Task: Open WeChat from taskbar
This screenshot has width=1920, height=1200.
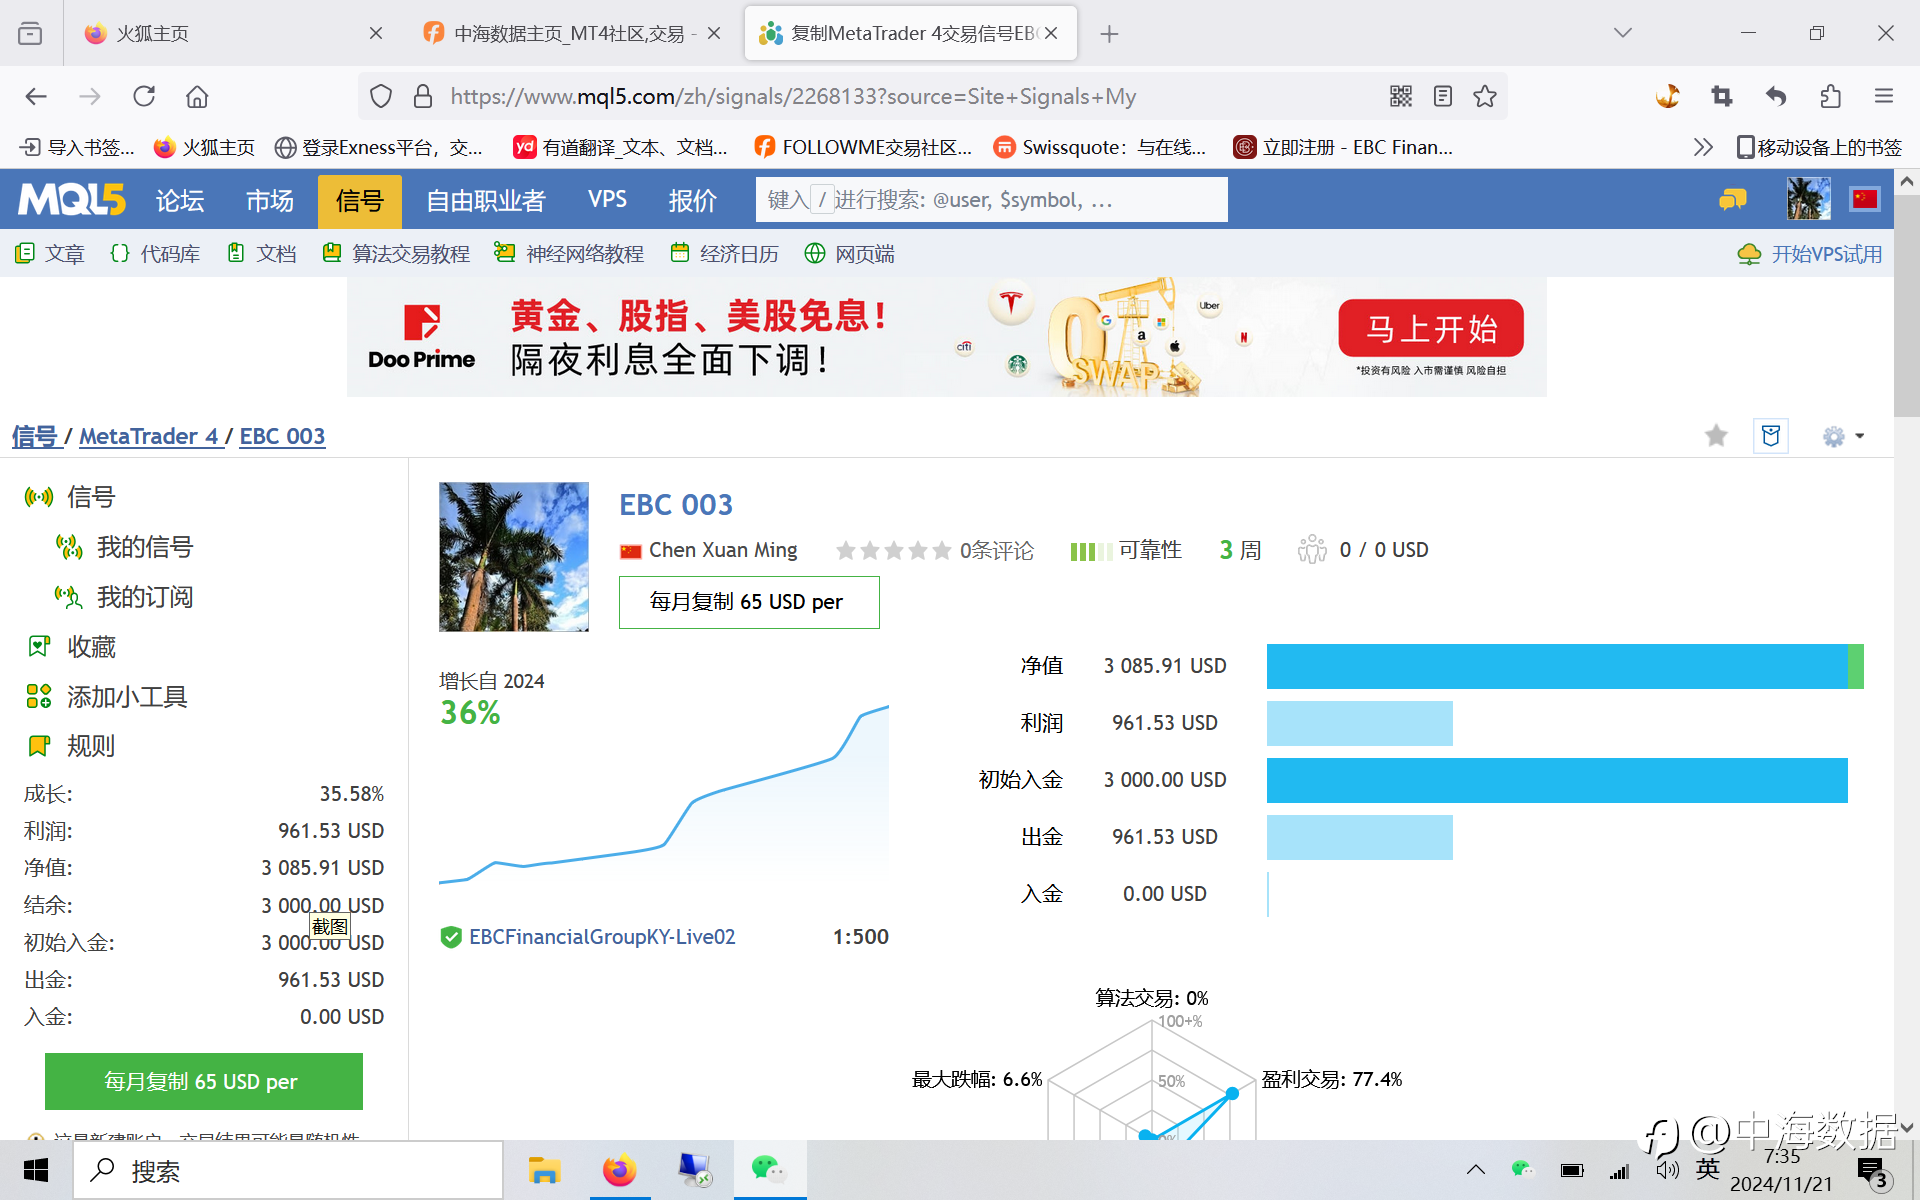Action: click(769, 1170)
